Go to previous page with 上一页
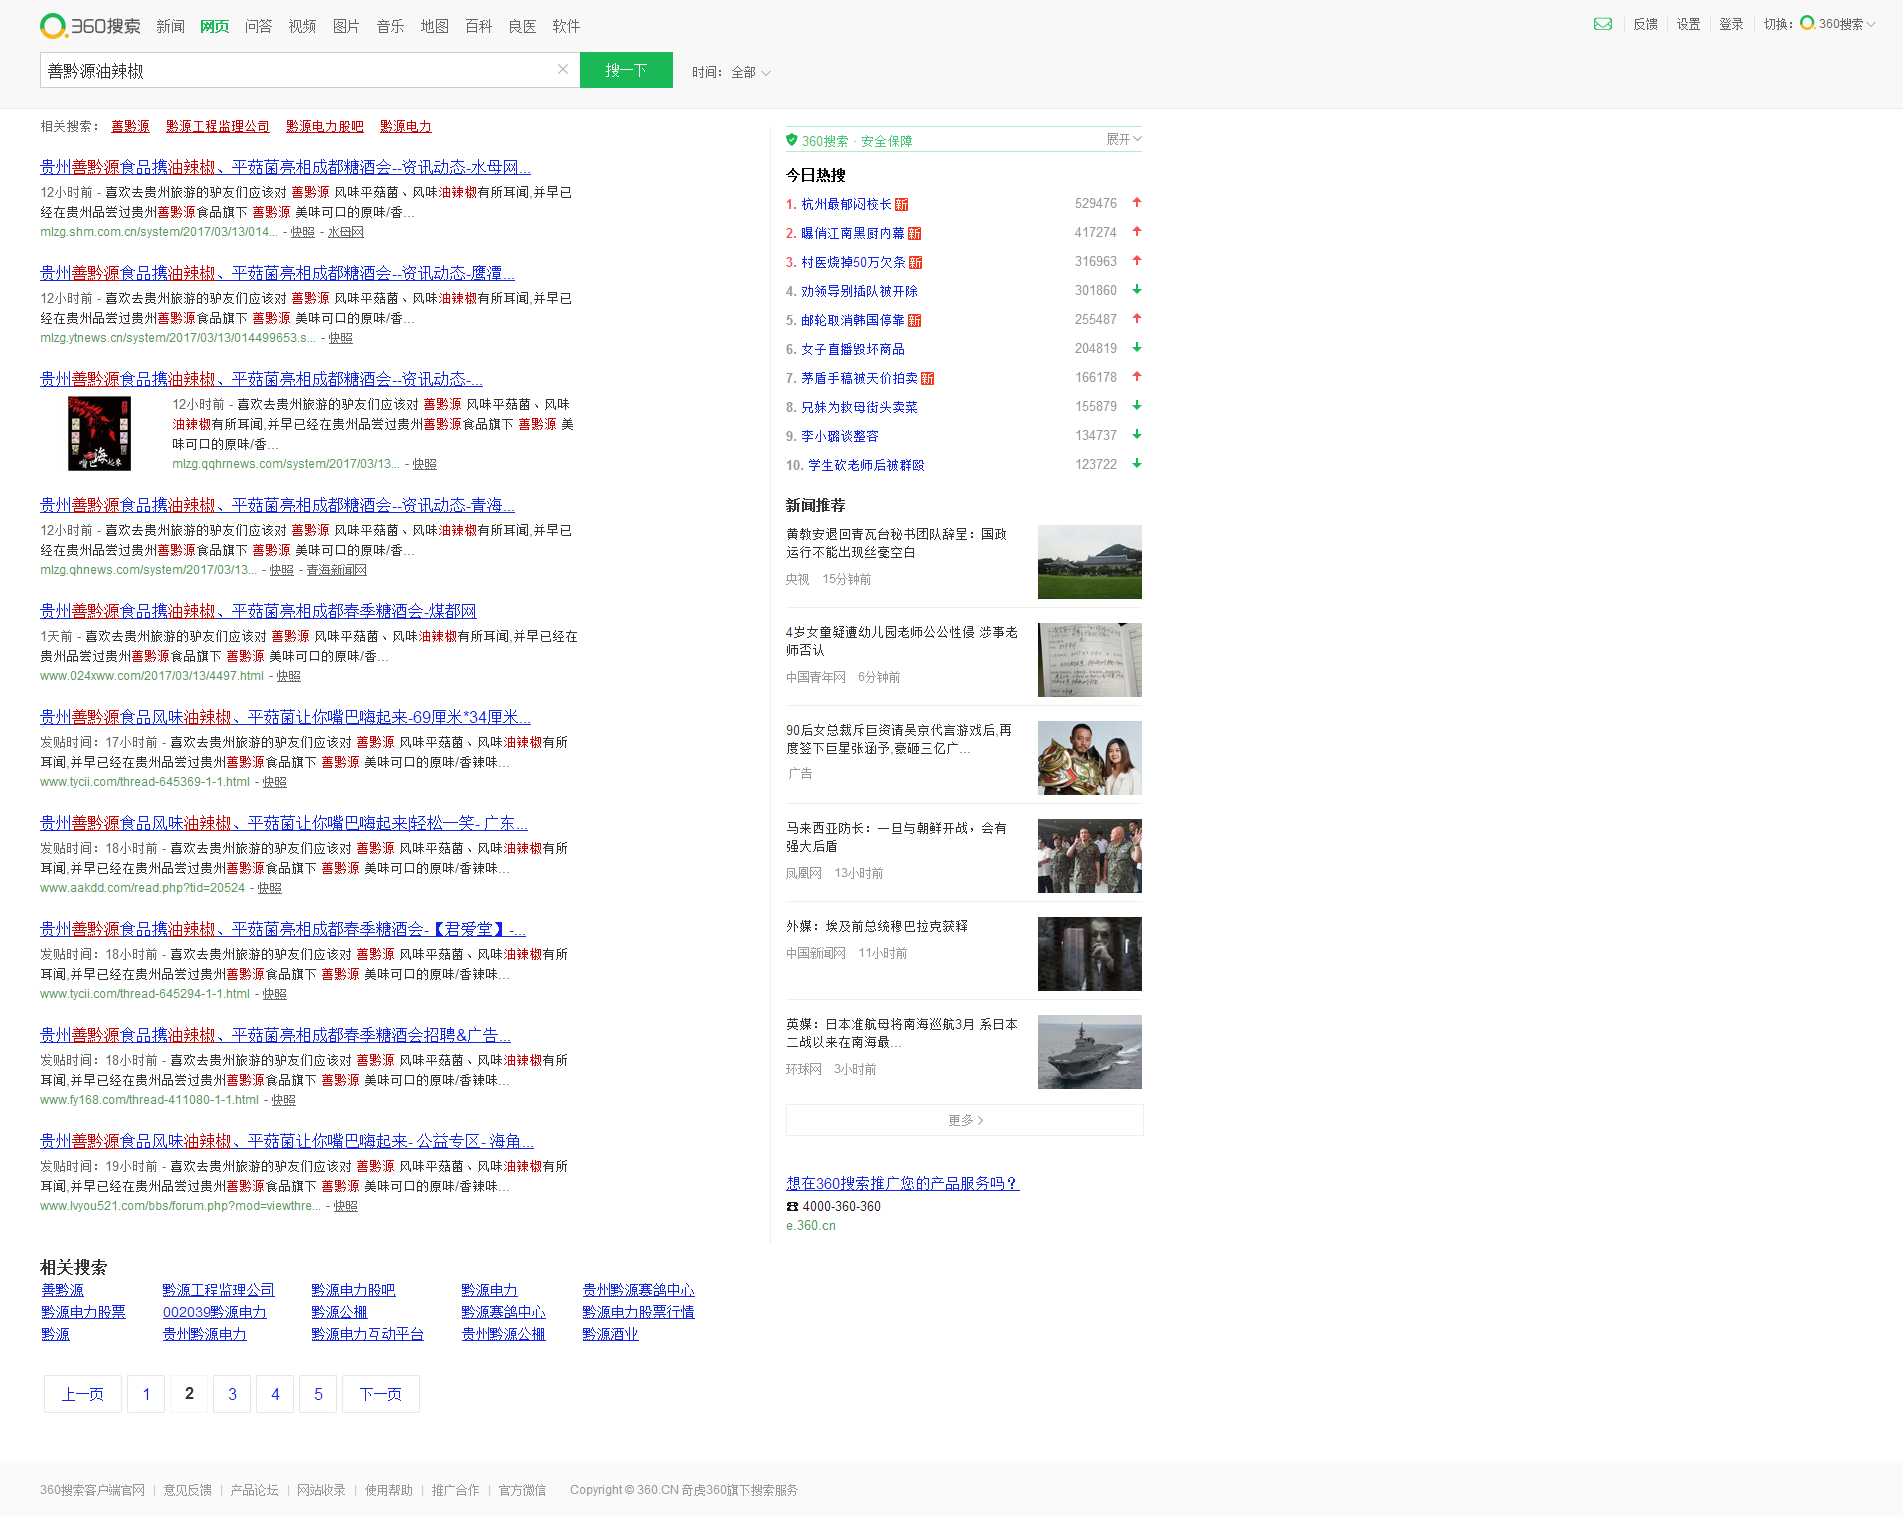1903x1516 pixels. click(x=83, y=1394)
